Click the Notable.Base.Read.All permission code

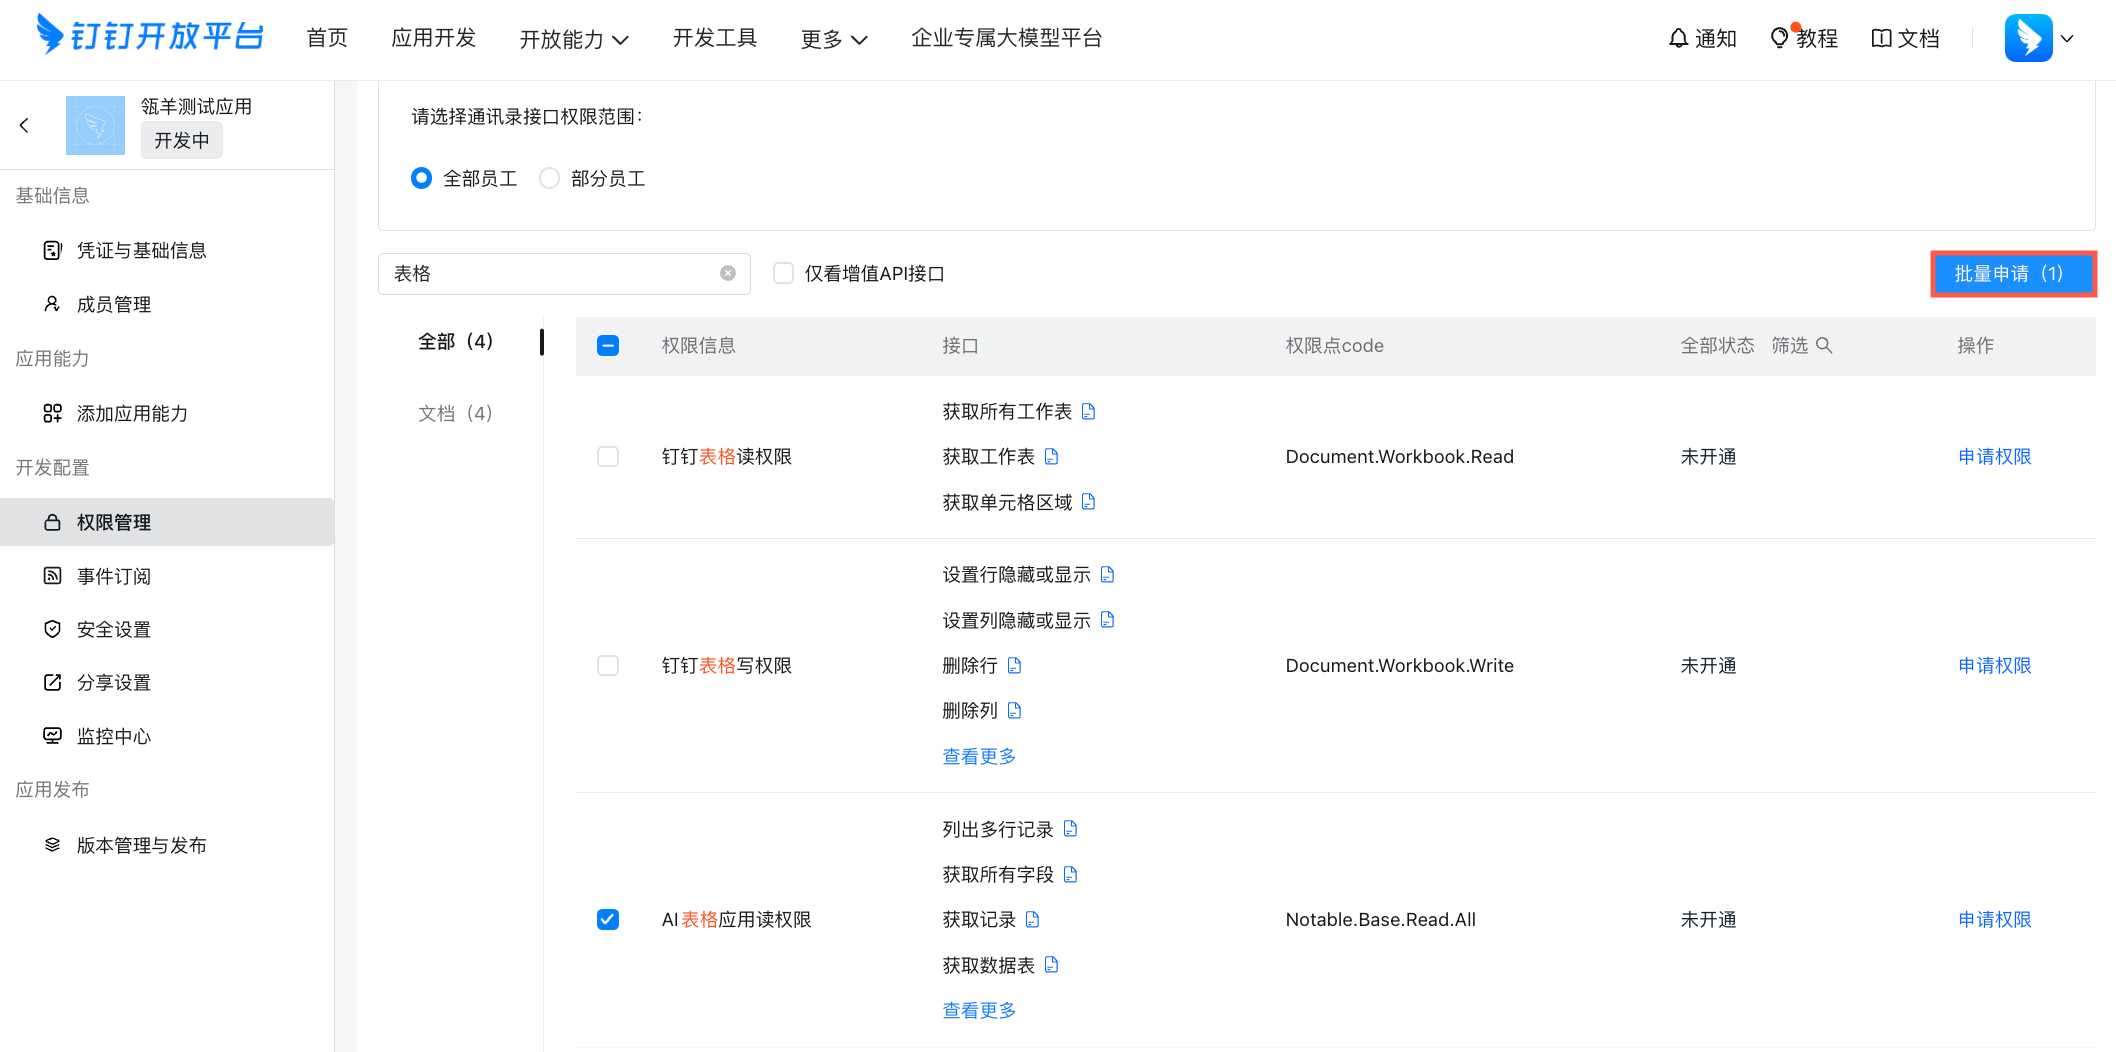[x=1381, y=920]
